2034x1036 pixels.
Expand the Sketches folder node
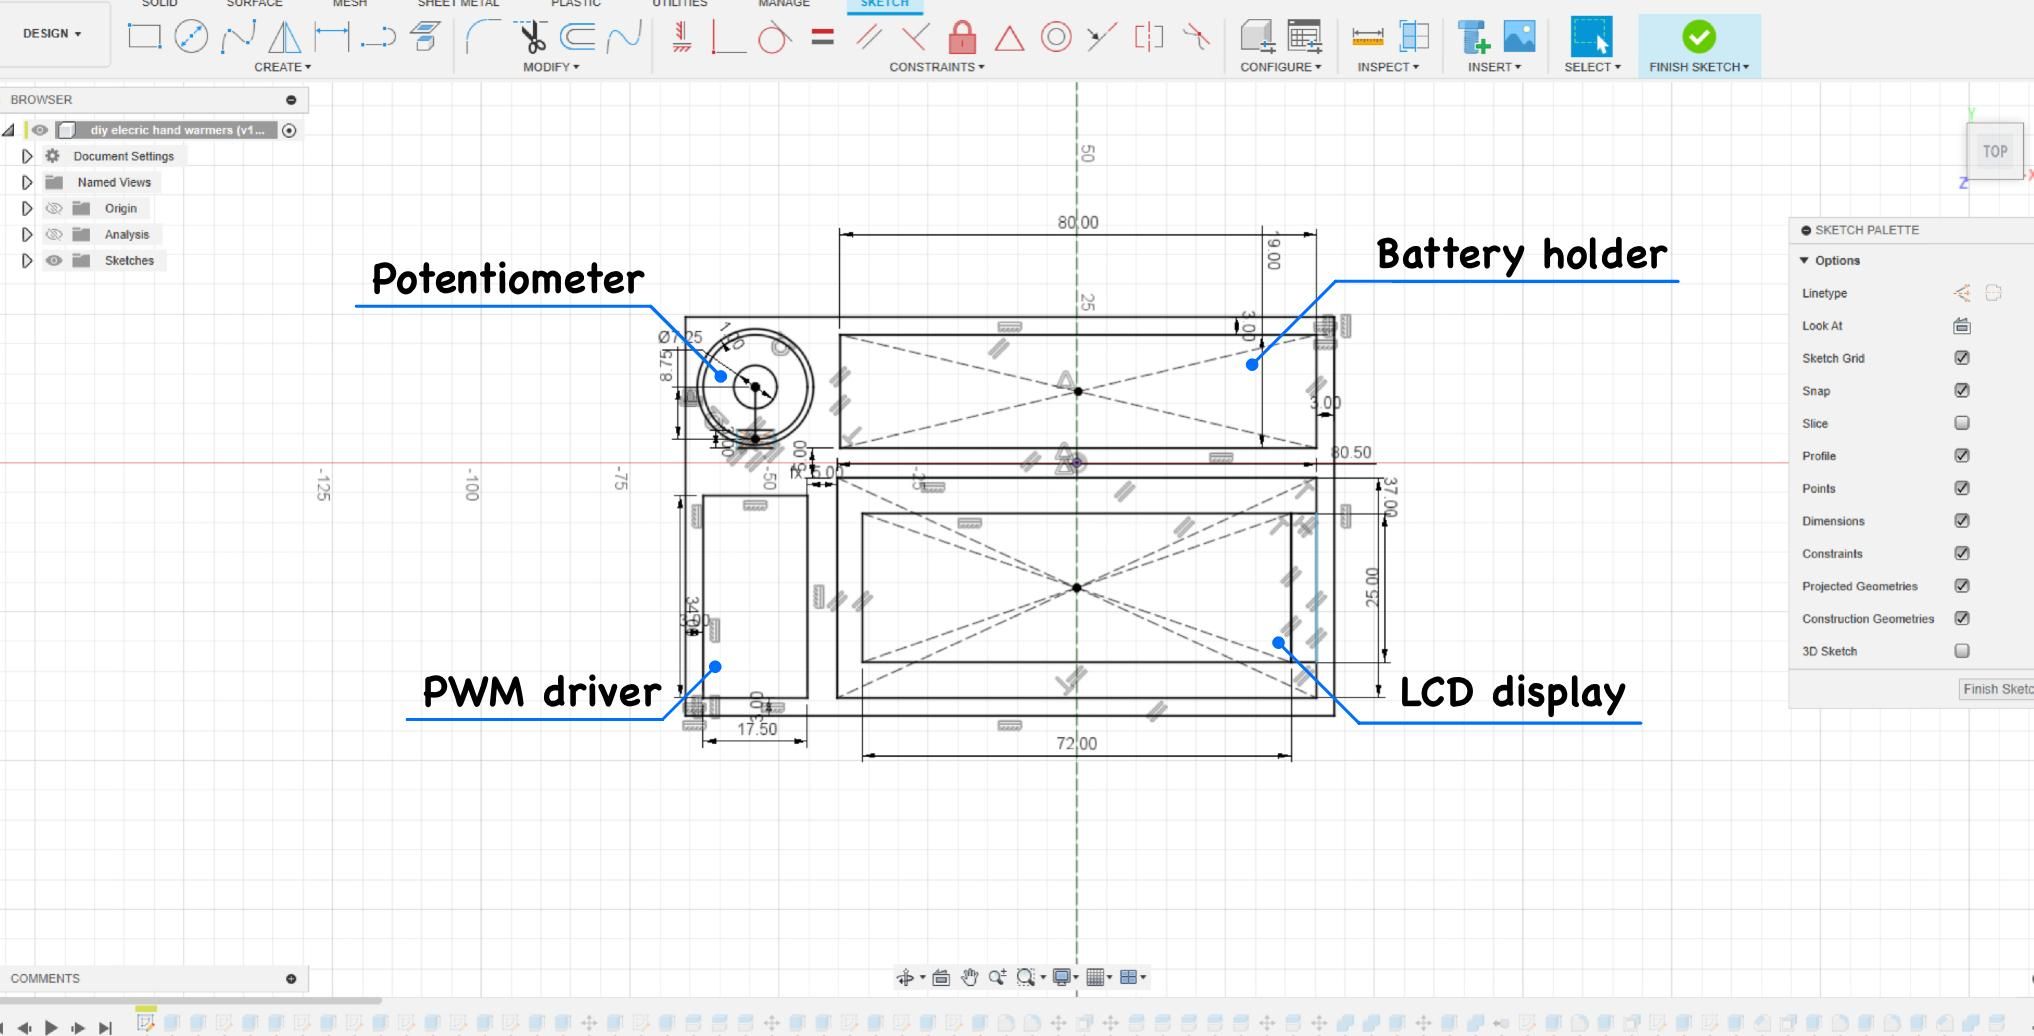[x=27, y=260]
